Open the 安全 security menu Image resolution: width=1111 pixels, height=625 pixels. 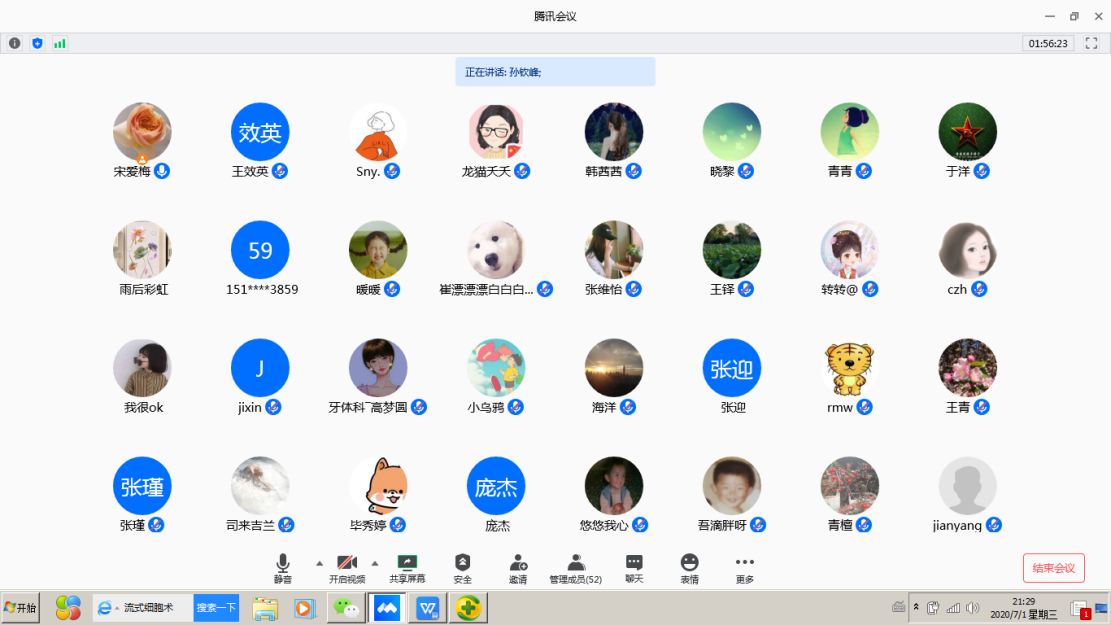click(463, 568)
